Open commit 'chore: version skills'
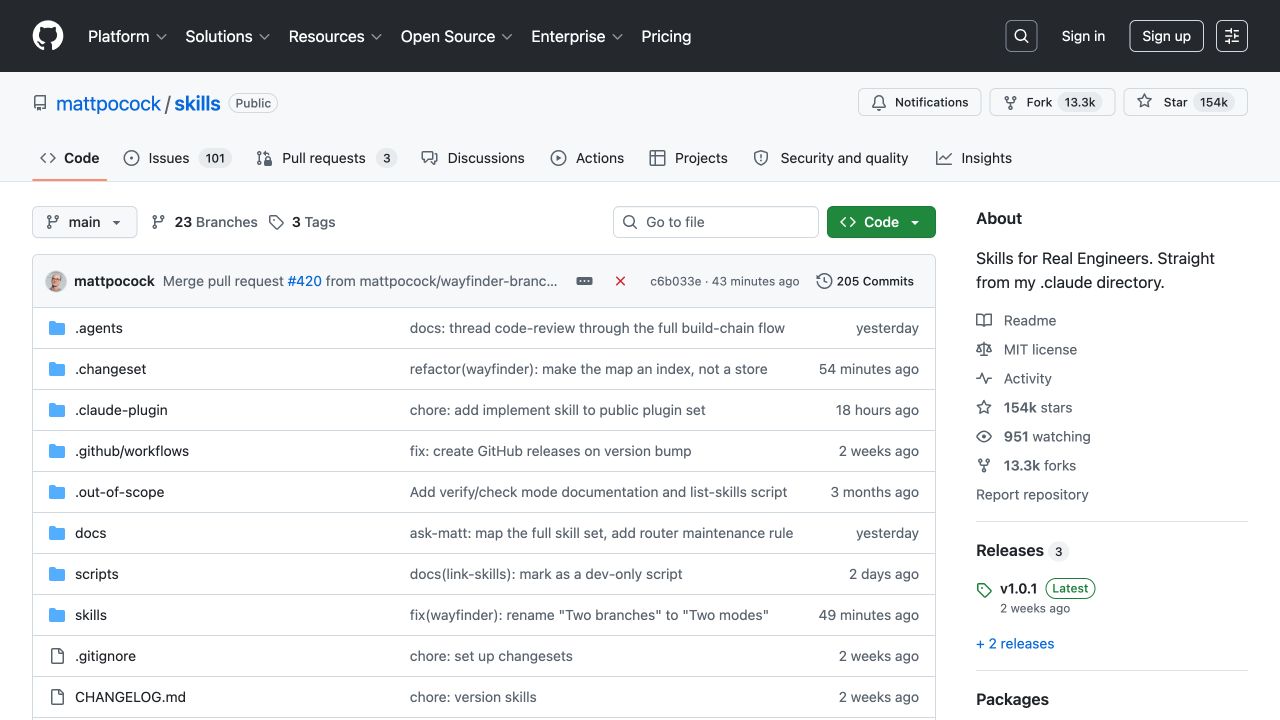 [x=473, y=697]
